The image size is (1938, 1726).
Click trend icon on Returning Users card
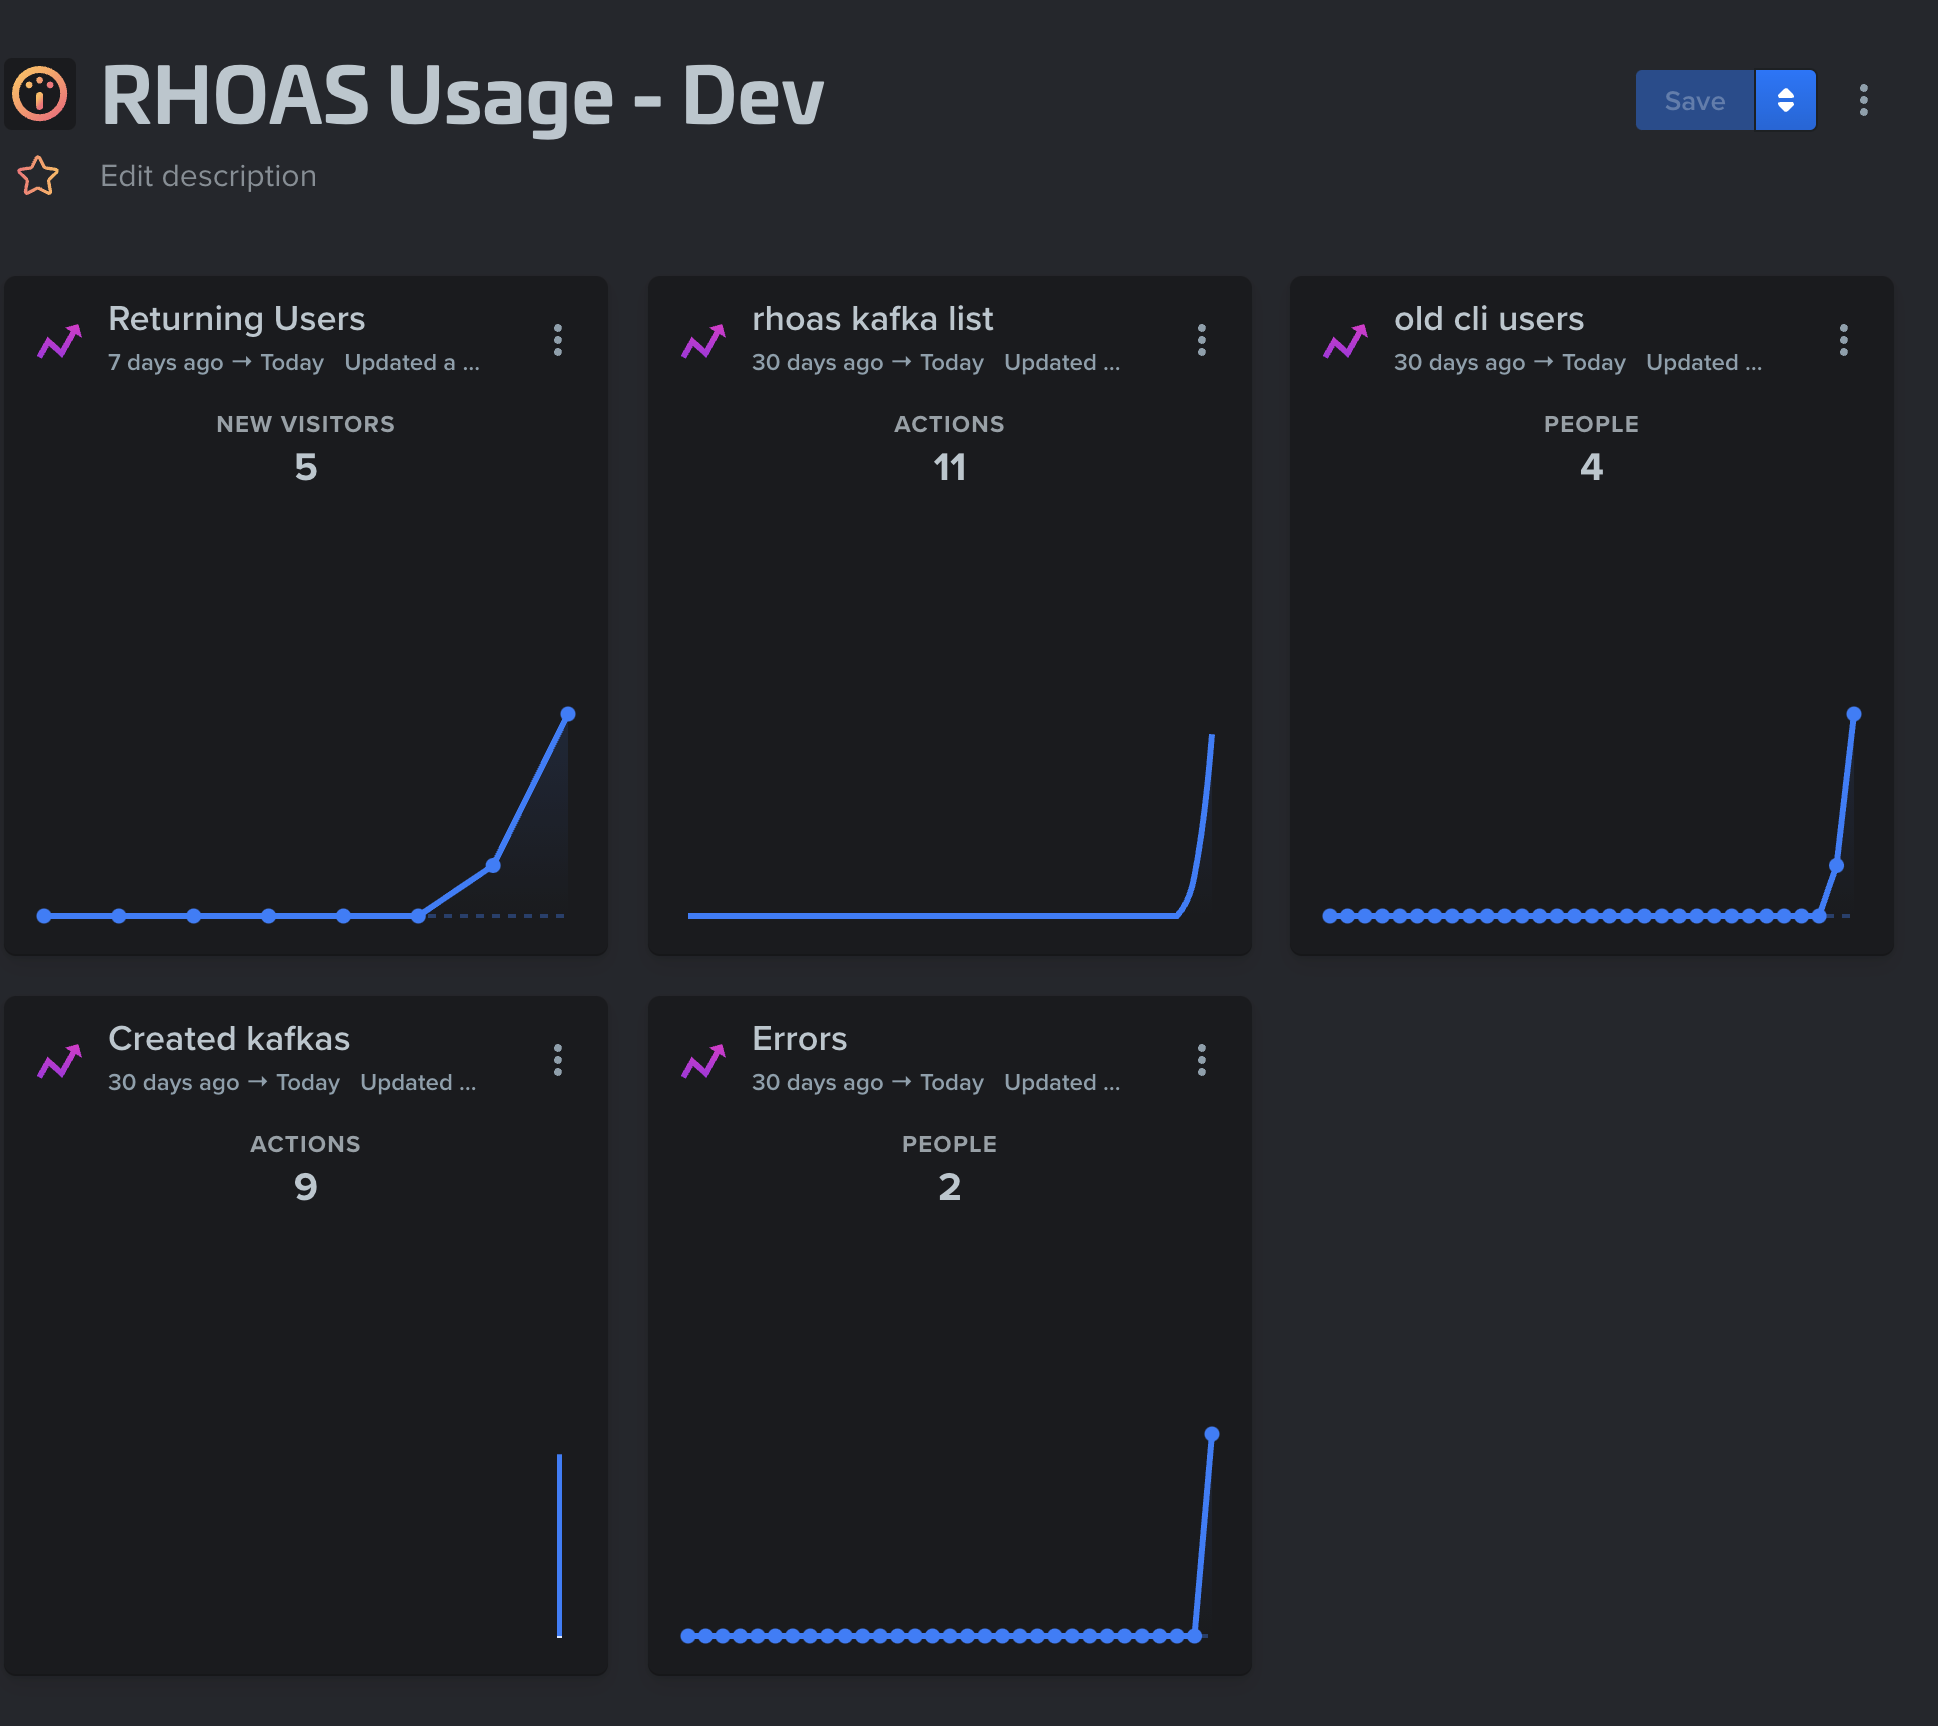pos(59,342)
